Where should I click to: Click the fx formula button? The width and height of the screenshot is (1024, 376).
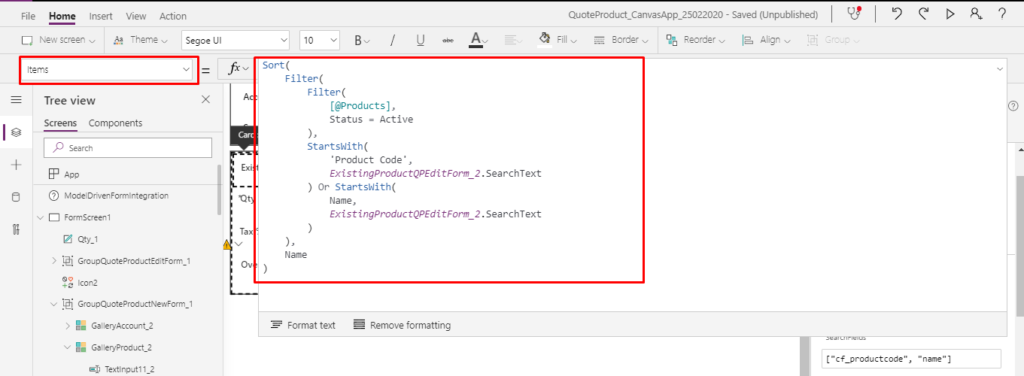pos(238,69)
